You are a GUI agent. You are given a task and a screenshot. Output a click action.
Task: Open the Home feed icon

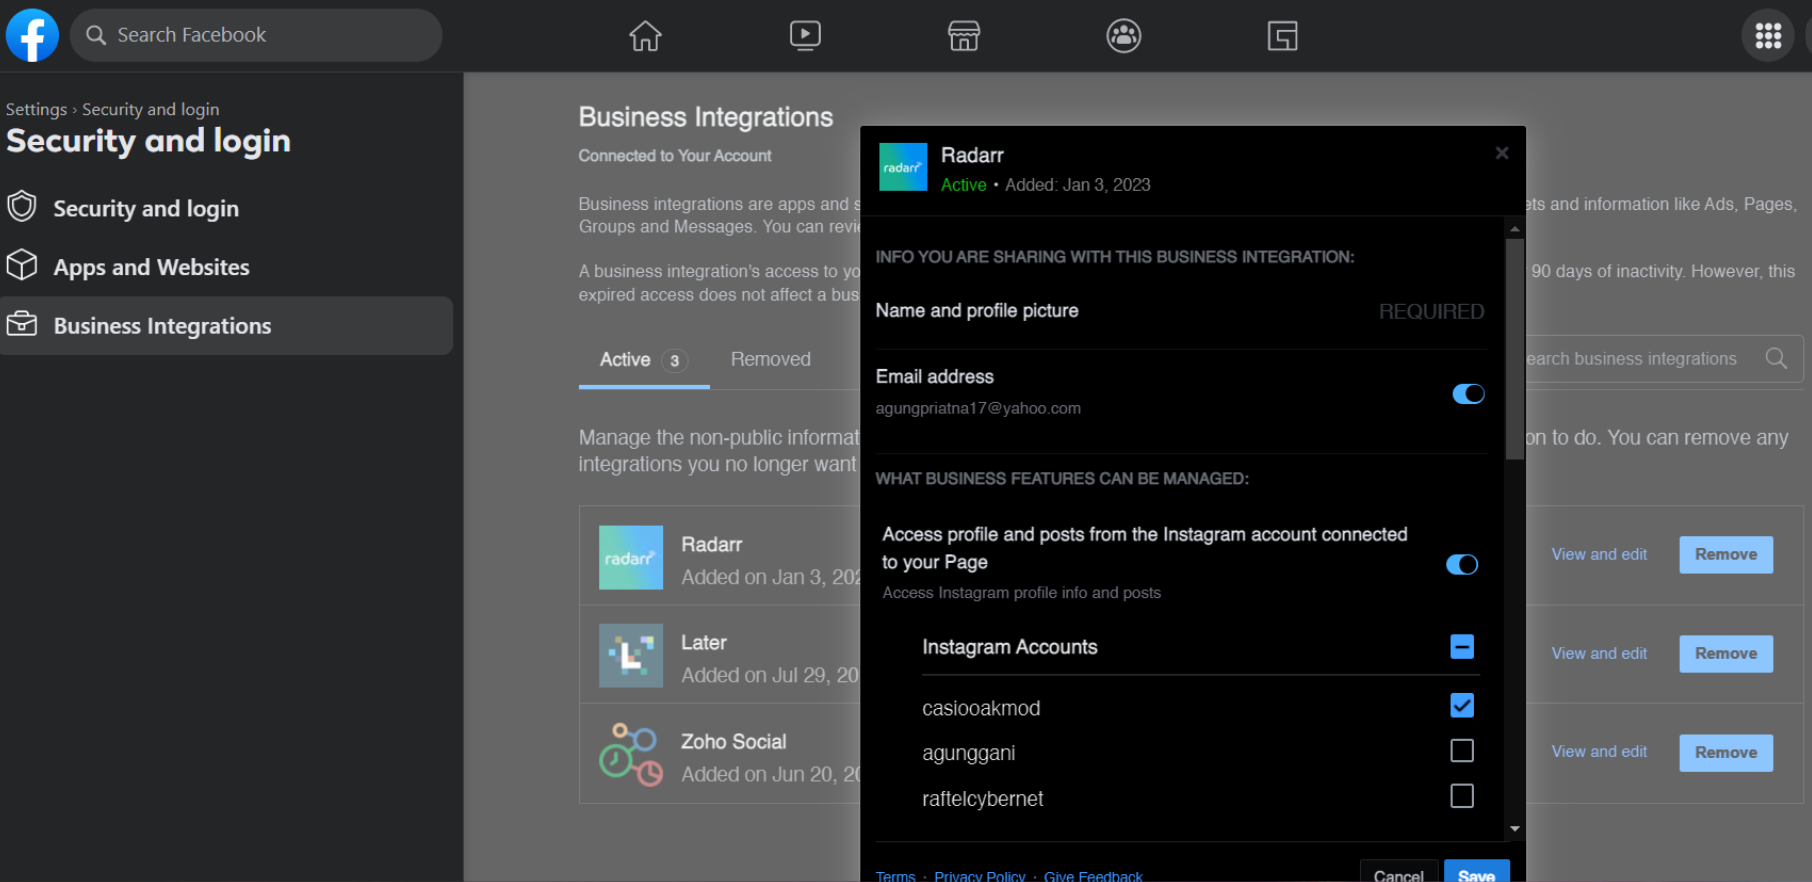tap(645, 36)
